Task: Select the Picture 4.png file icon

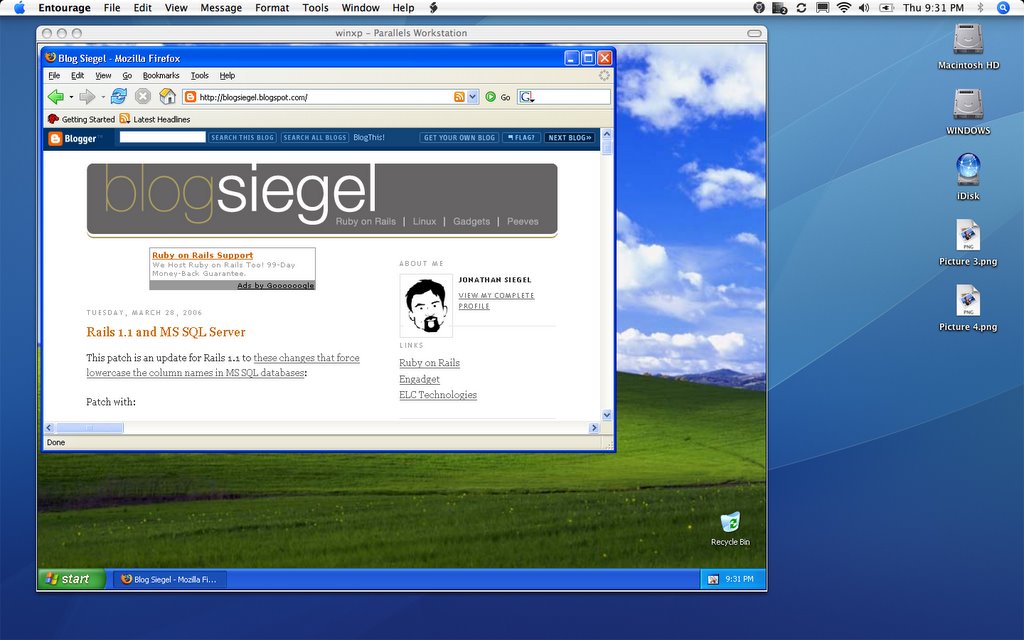Action: click(x=968, y=300)
